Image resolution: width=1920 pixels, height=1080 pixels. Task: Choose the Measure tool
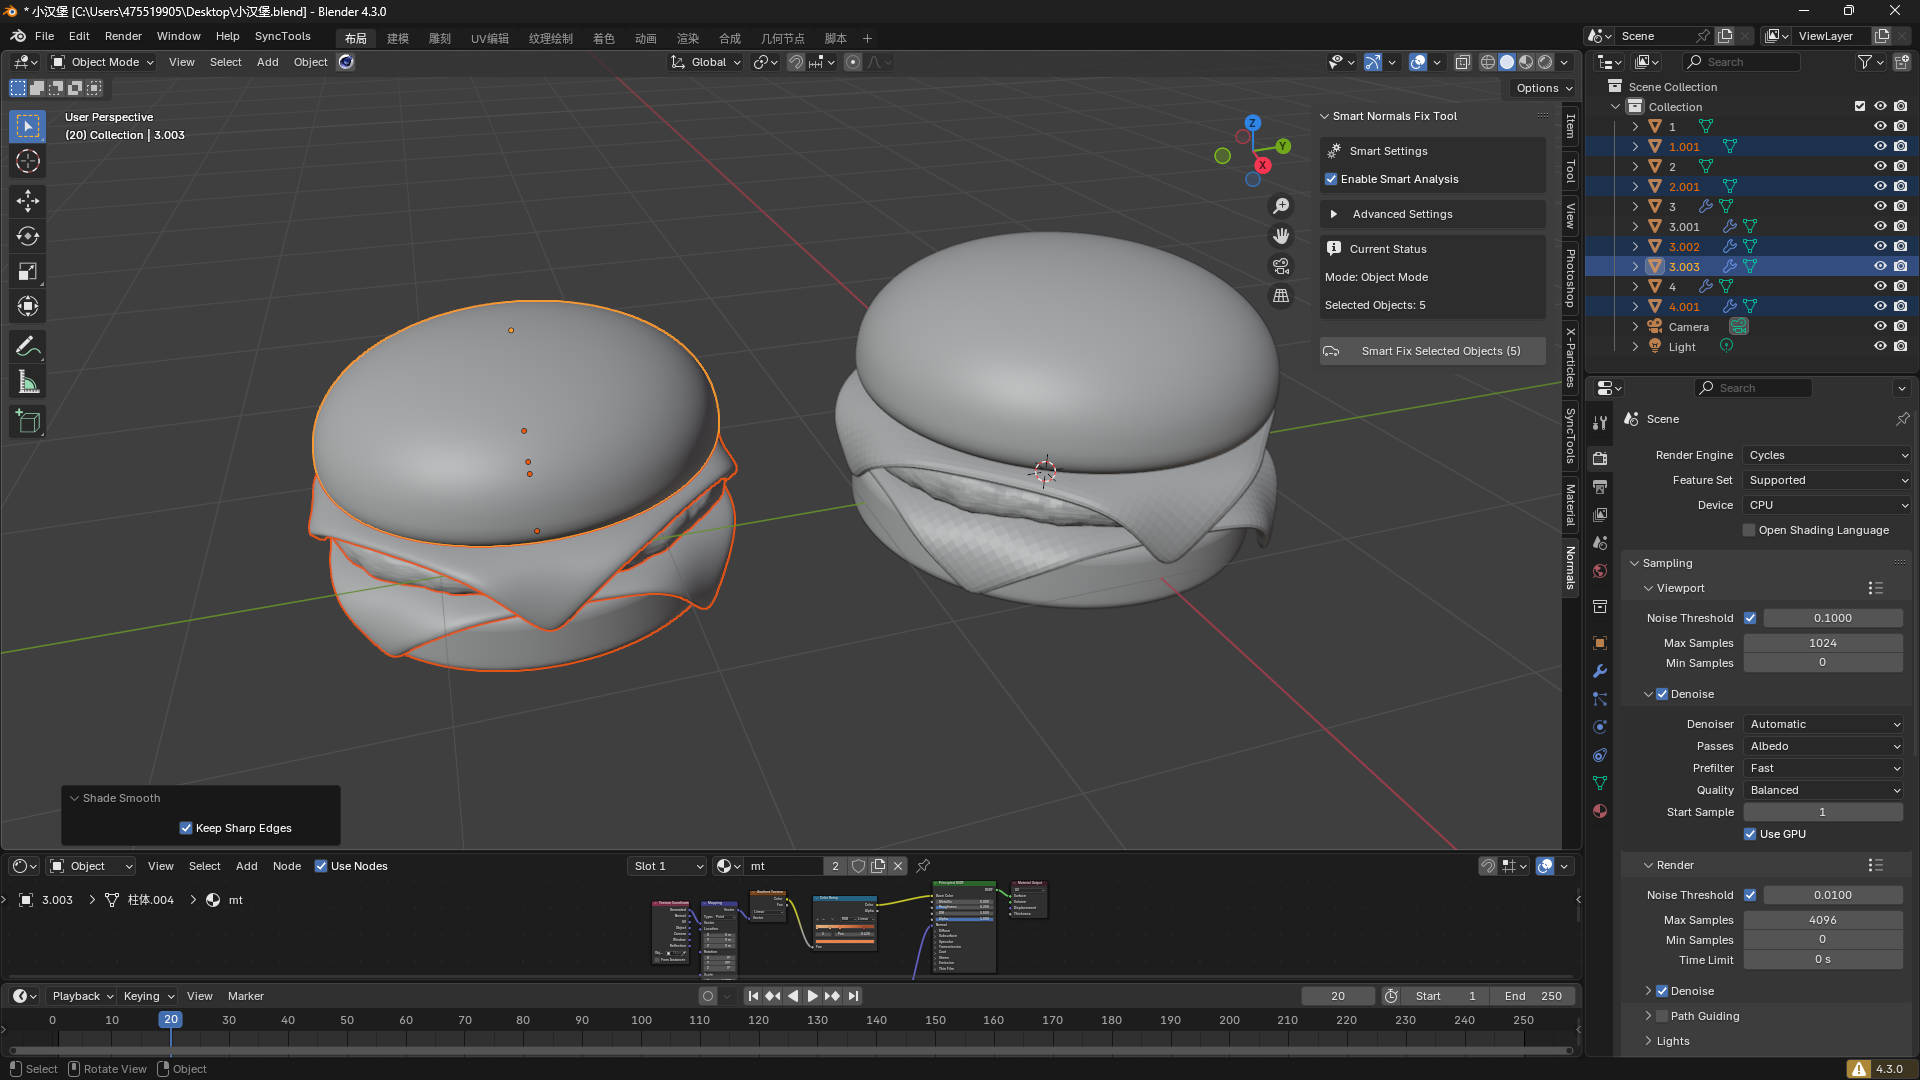click(28, 382)
